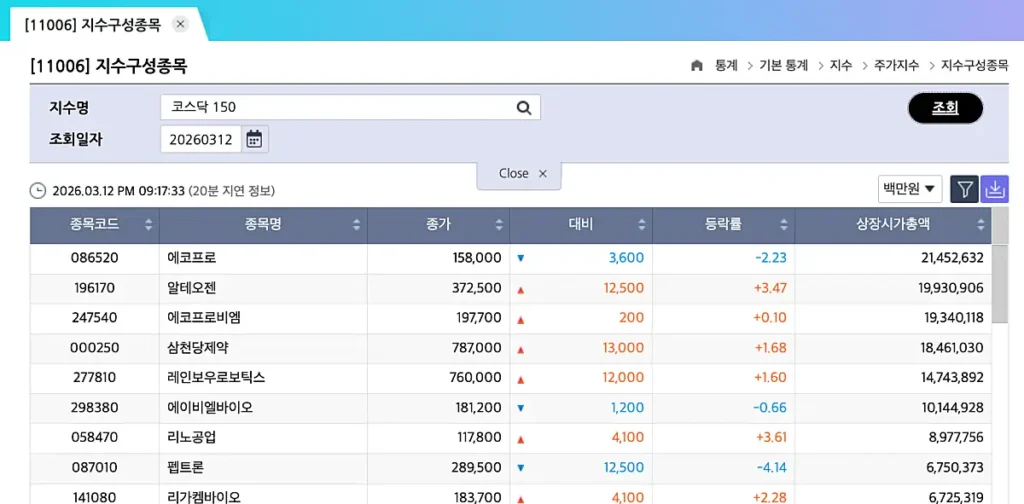The height and width of the screenshot is (504, 1024).
Task: Click stock code 086520
Action: [x=95, y=258]
